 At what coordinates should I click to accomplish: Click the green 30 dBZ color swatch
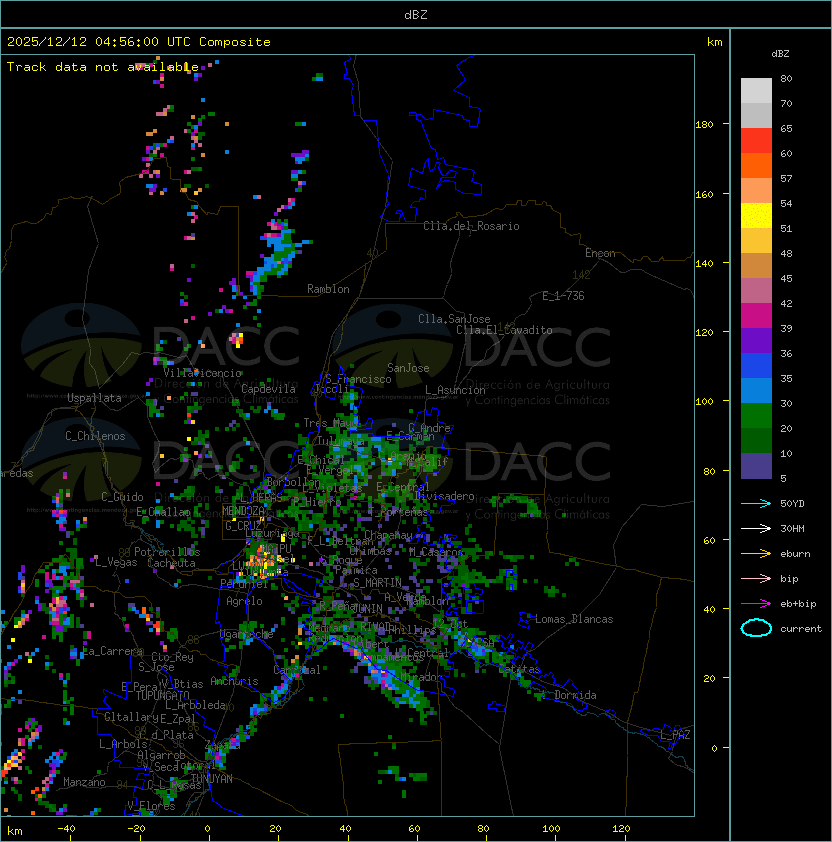coord(756,416)
